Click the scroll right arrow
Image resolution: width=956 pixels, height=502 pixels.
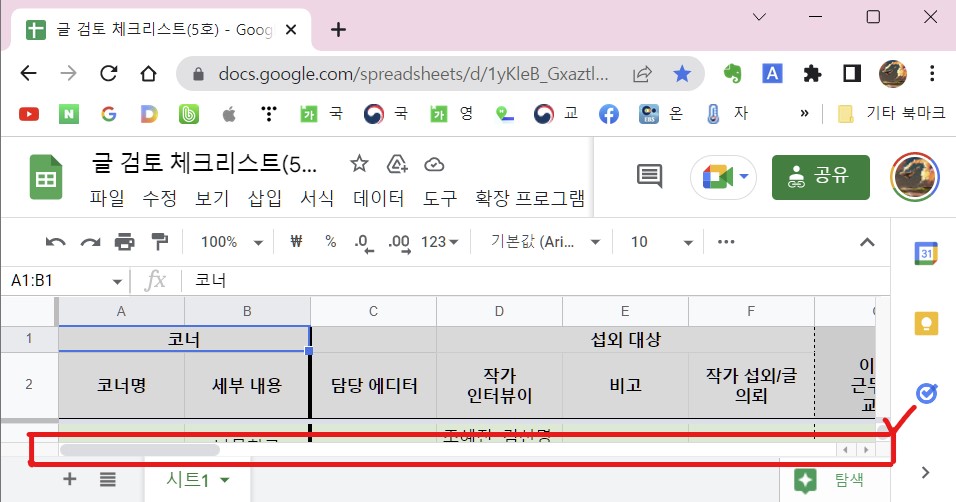[x=866, y=450]
